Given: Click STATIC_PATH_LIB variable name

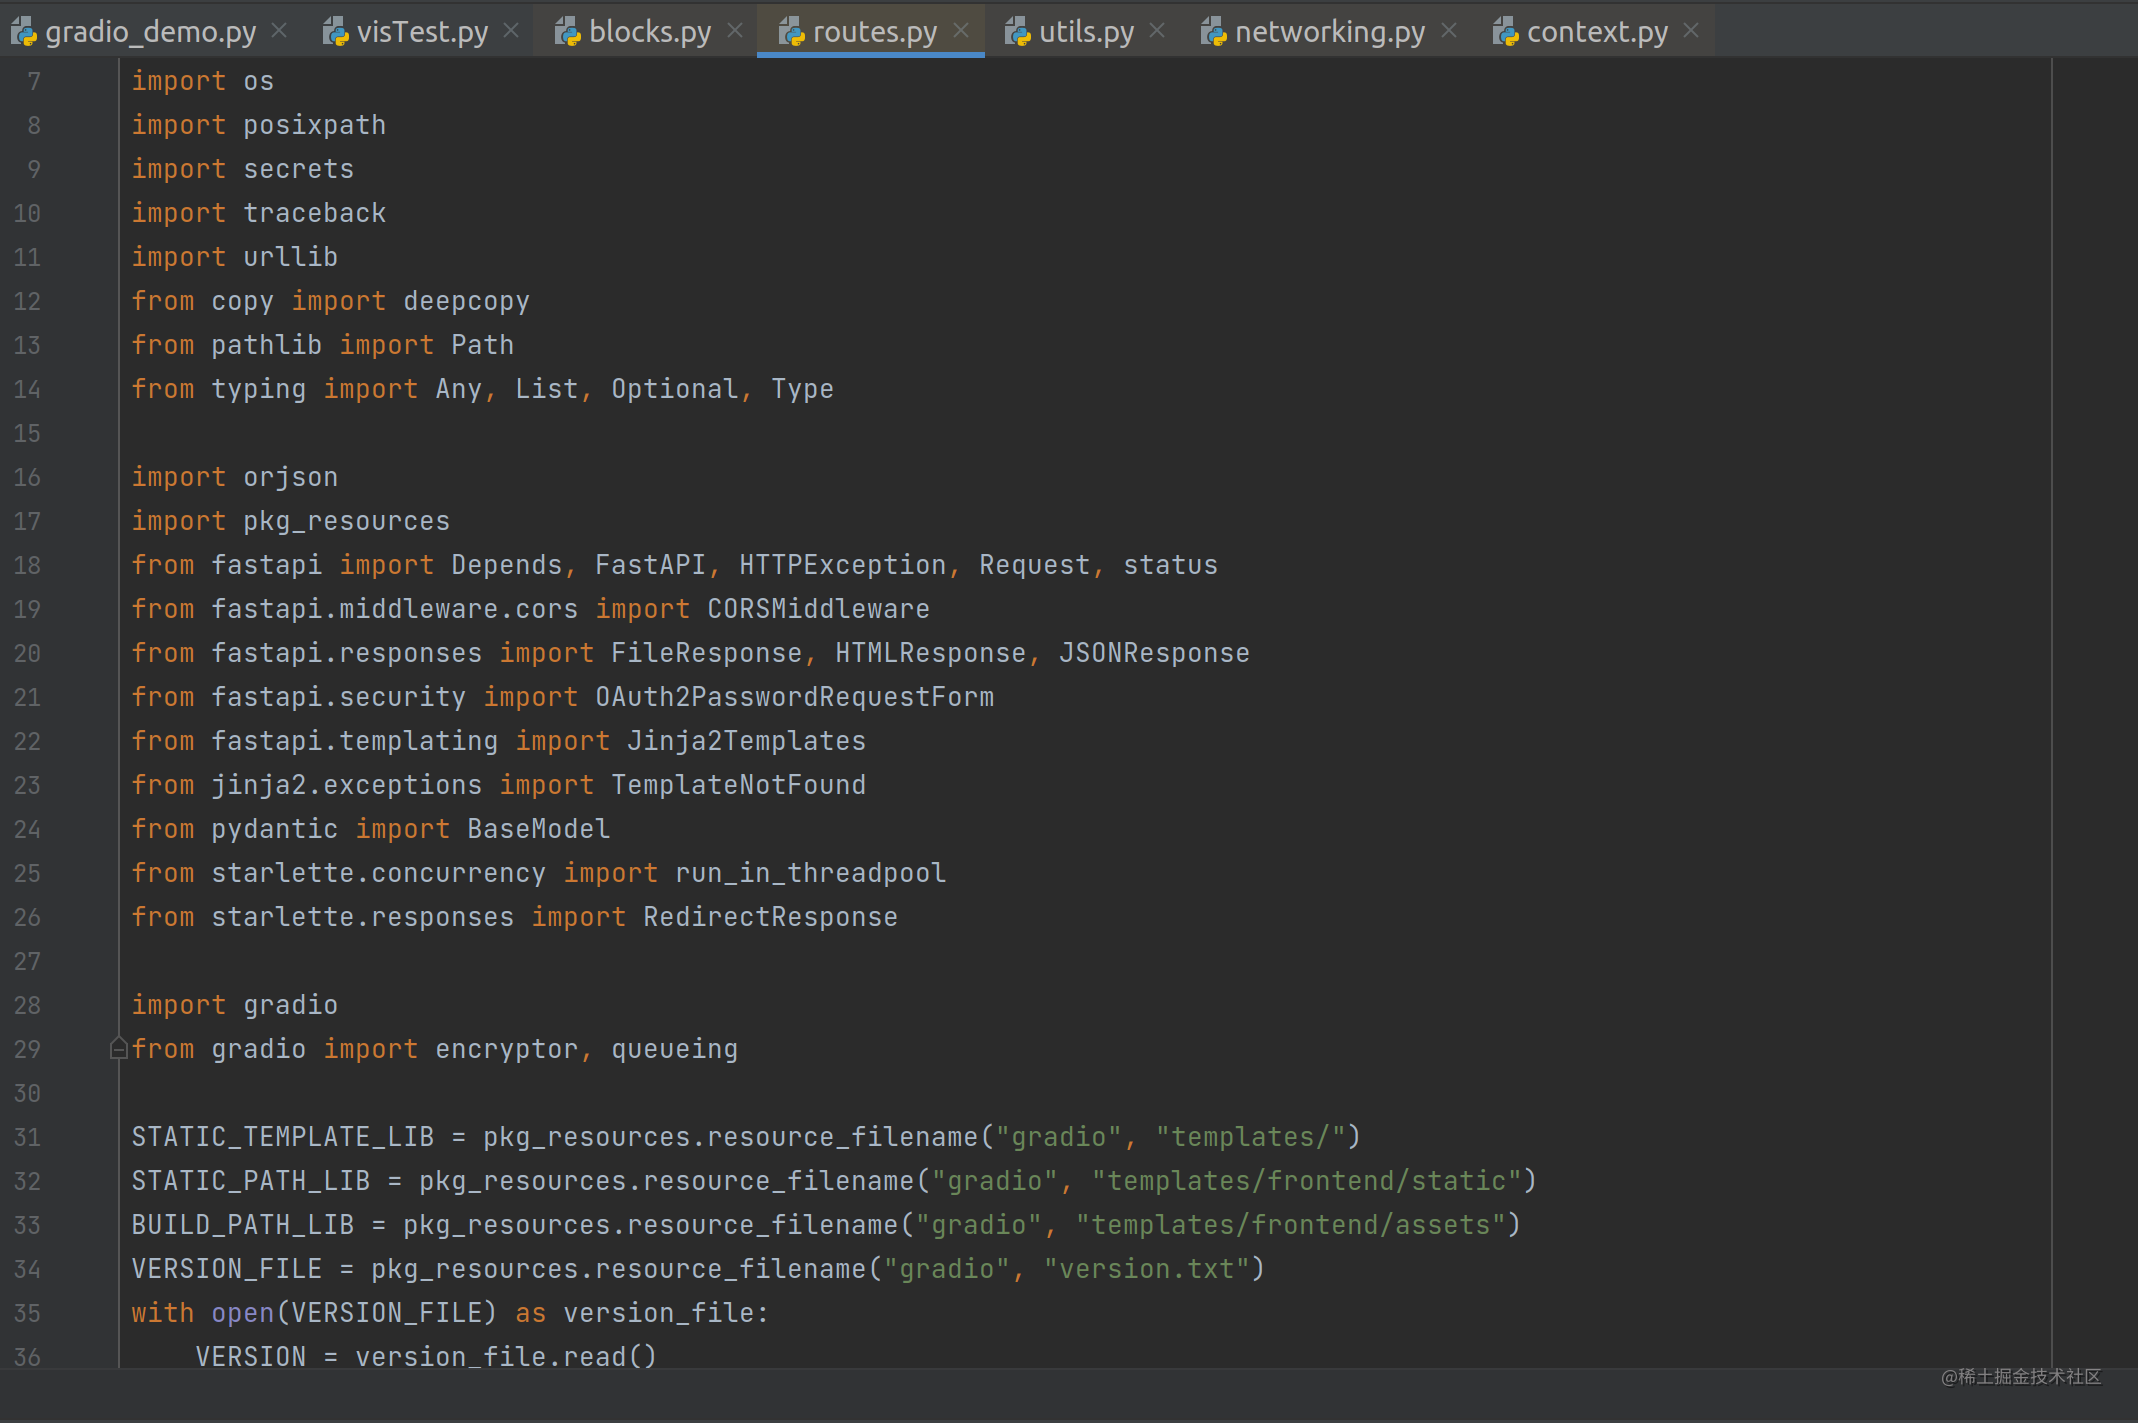Looking at the screenshot, I should (x=251, y=1181).
